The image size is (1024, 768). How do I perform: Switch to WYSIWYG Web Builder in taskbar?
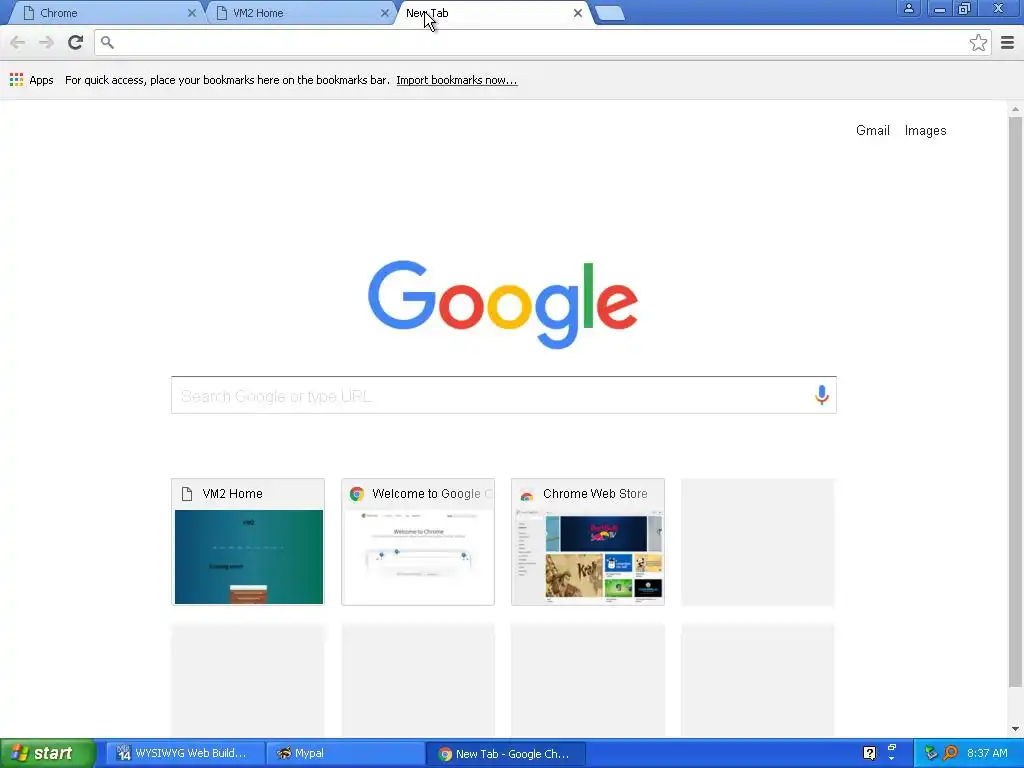(x=185, y=753)
